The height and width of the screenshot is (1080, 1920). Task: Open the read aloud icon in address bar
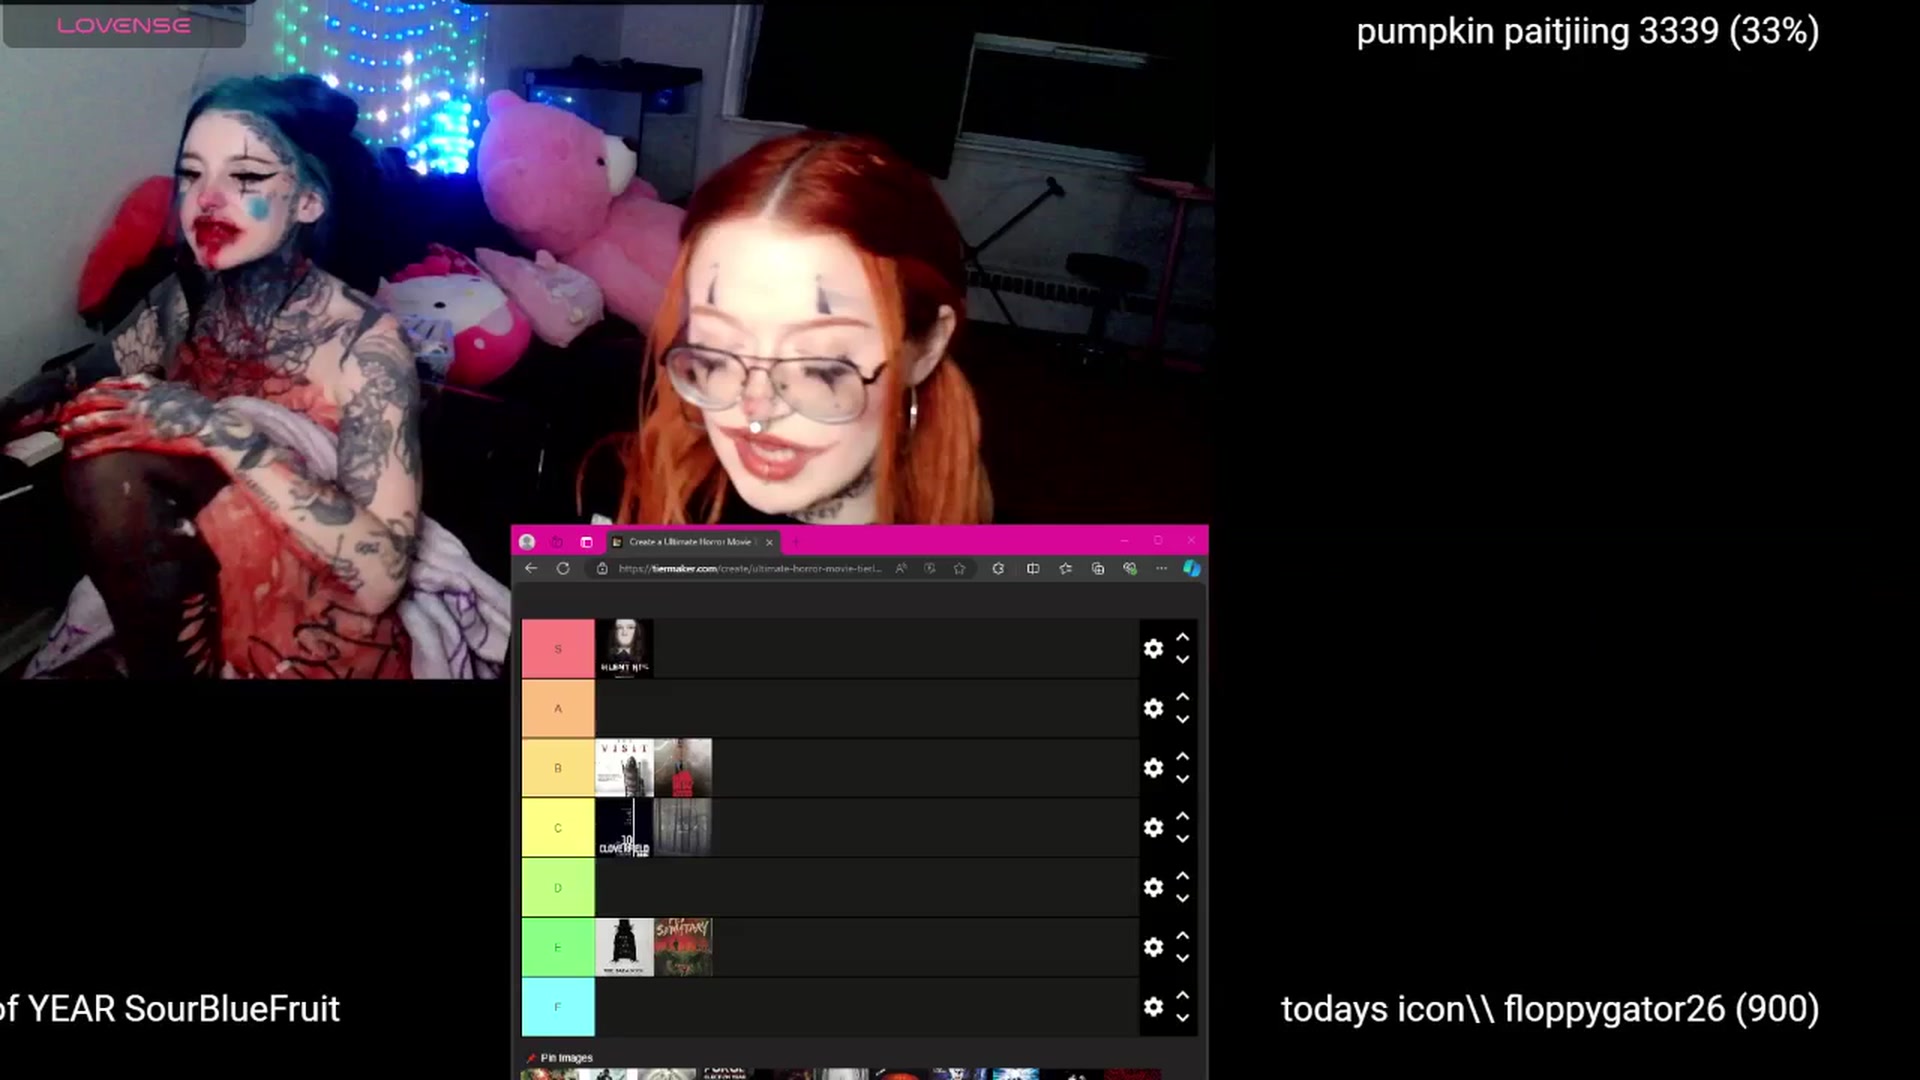point(901,568)
